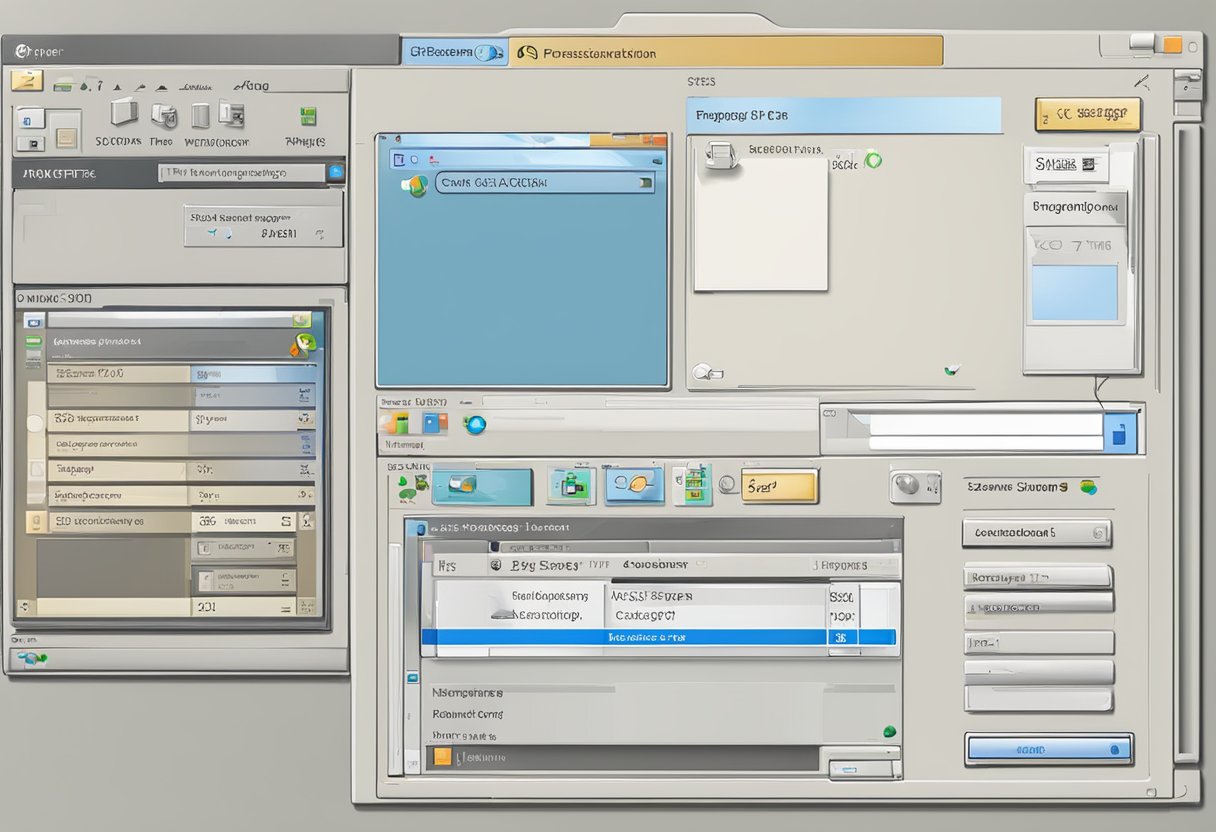
Task: Click the green chip icon in left toolbar
Action: pos(307,115)
